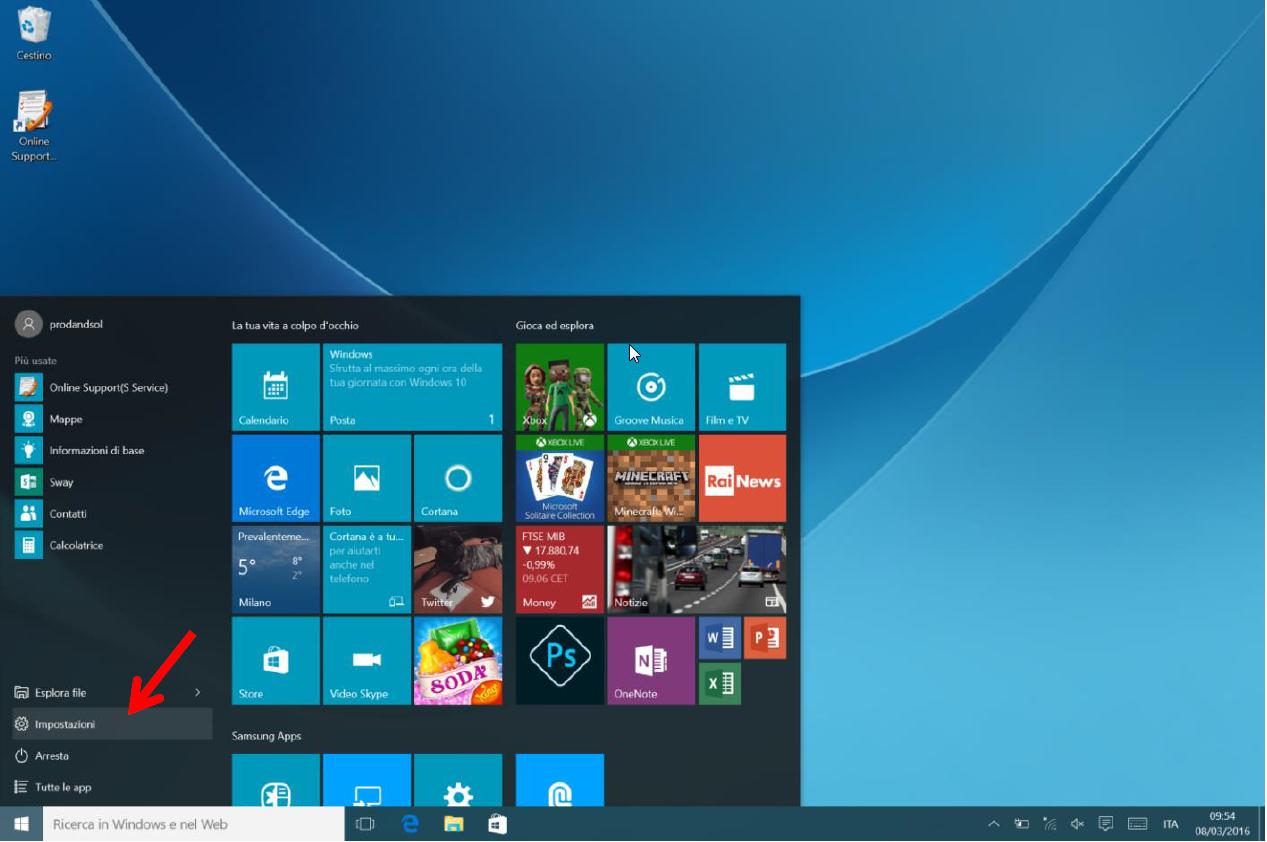
Task: Open the Money FTSE MIB tile
Action: (x=560, y=569)
